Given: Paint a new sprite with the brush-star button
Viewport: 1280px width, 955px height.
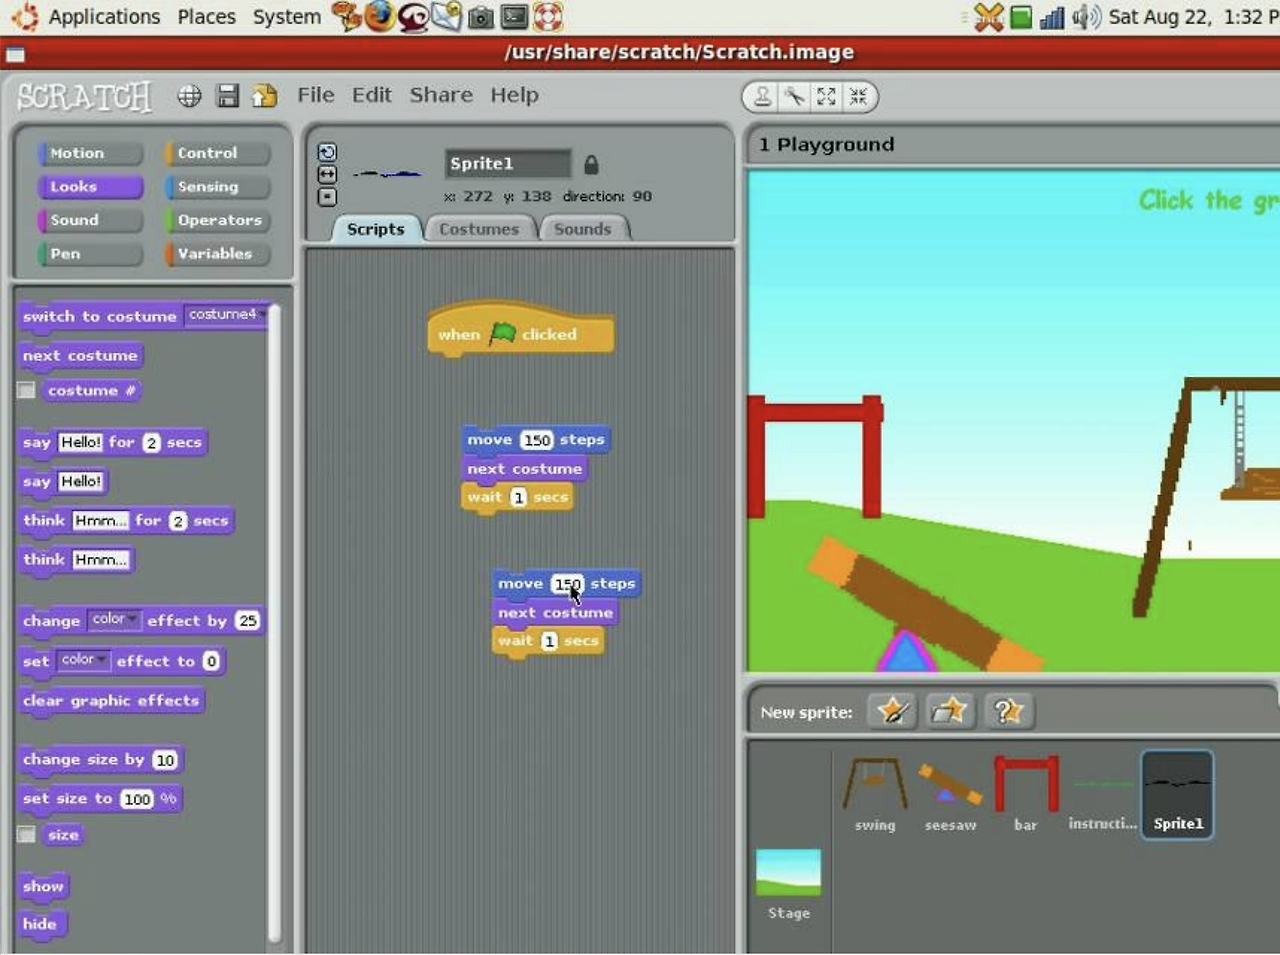Looking at the screenshot, I should tap(892, 711).
